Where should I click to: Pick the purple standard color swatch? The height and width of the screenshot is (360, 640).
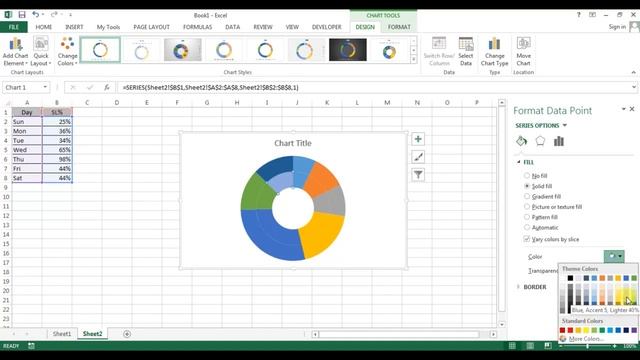pyautogui.click(x=634, y=330)
